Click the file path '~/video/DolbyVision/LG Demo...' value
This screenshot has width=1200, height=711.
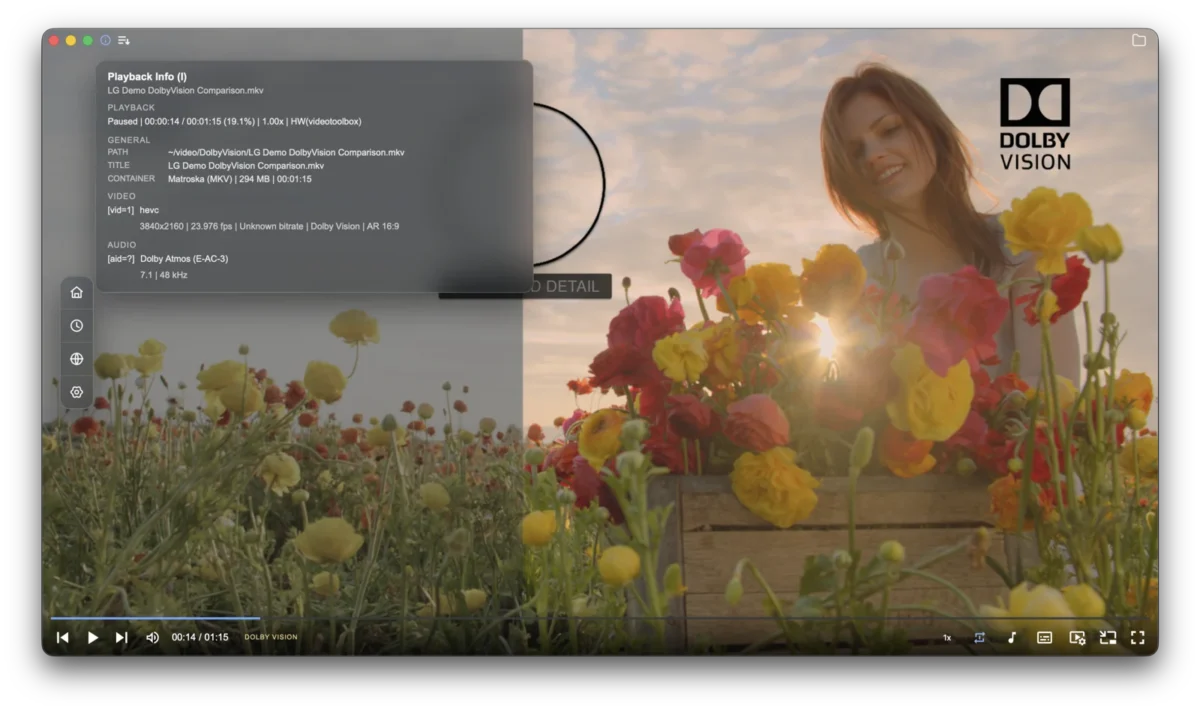[x=286, y=152]
